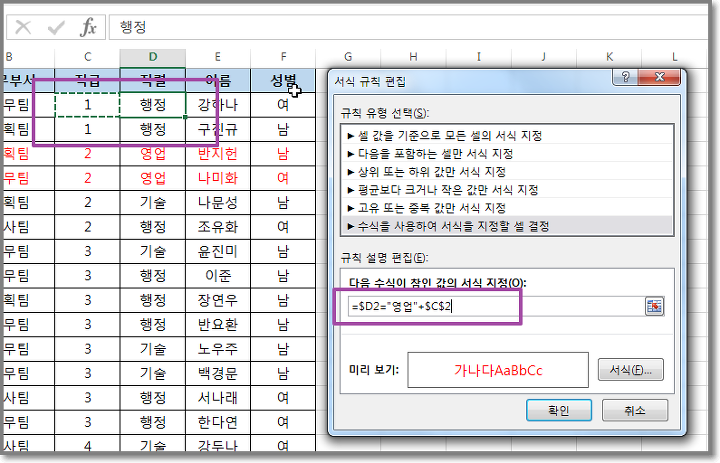Click the 행정 cell in 강하나's row
Screen dimensions: 720x463
153,105
